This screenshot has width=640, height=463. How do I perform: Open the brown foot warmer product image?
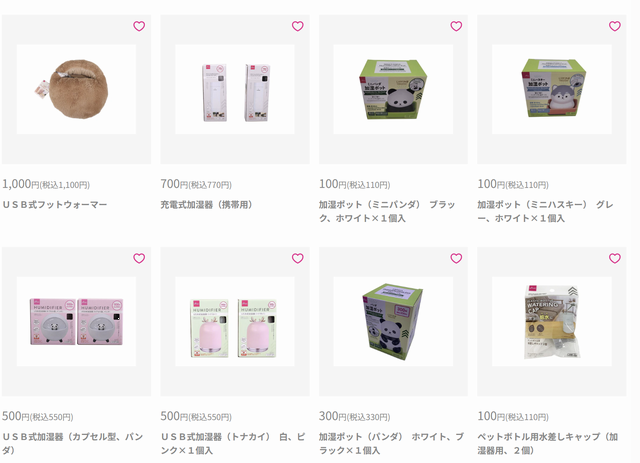point(76,89)
